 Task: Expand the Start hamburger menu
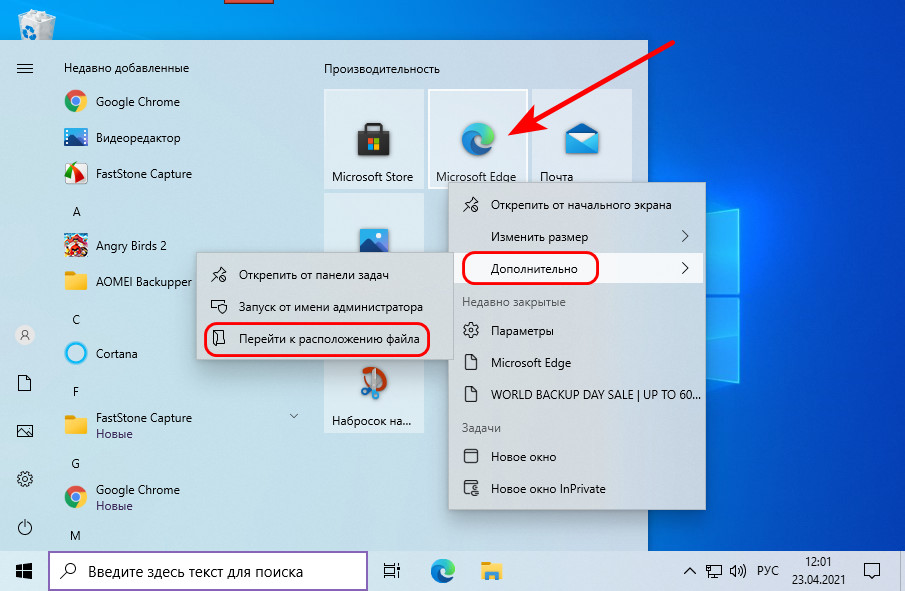[x=25, y=68]
